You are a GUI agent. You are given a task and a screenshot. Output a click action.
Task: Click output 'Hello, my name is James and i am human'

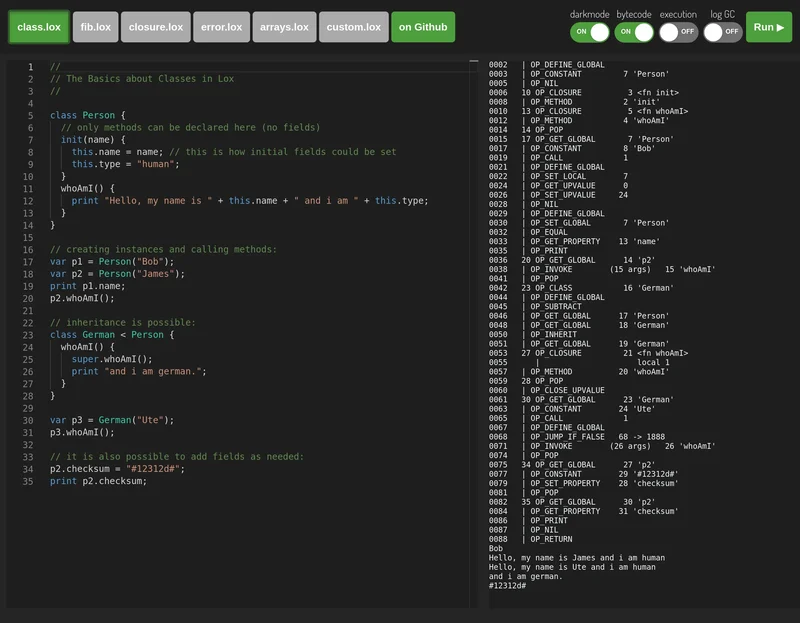[x=577, y=558]
